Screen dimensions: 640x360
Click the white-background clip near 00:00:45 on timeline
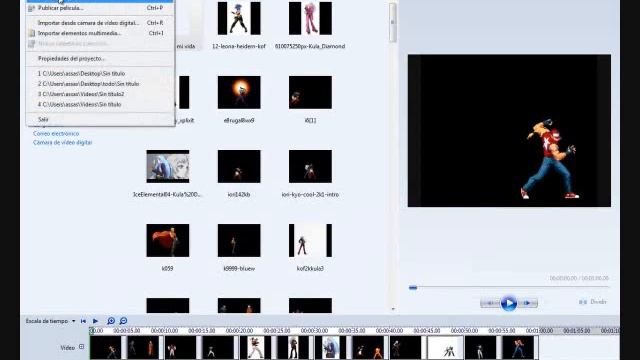click(x=445, y=348)
